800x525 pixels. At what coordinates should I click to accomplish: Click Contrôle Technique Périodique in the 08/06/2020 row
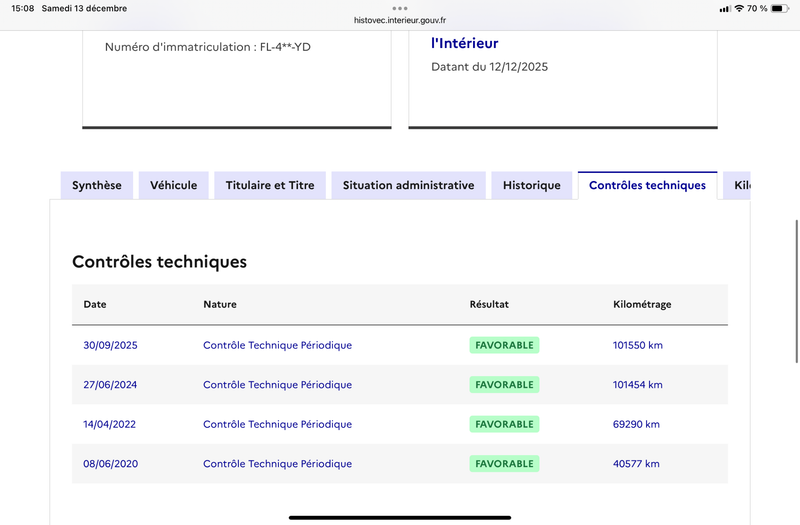tap(277, 464)
